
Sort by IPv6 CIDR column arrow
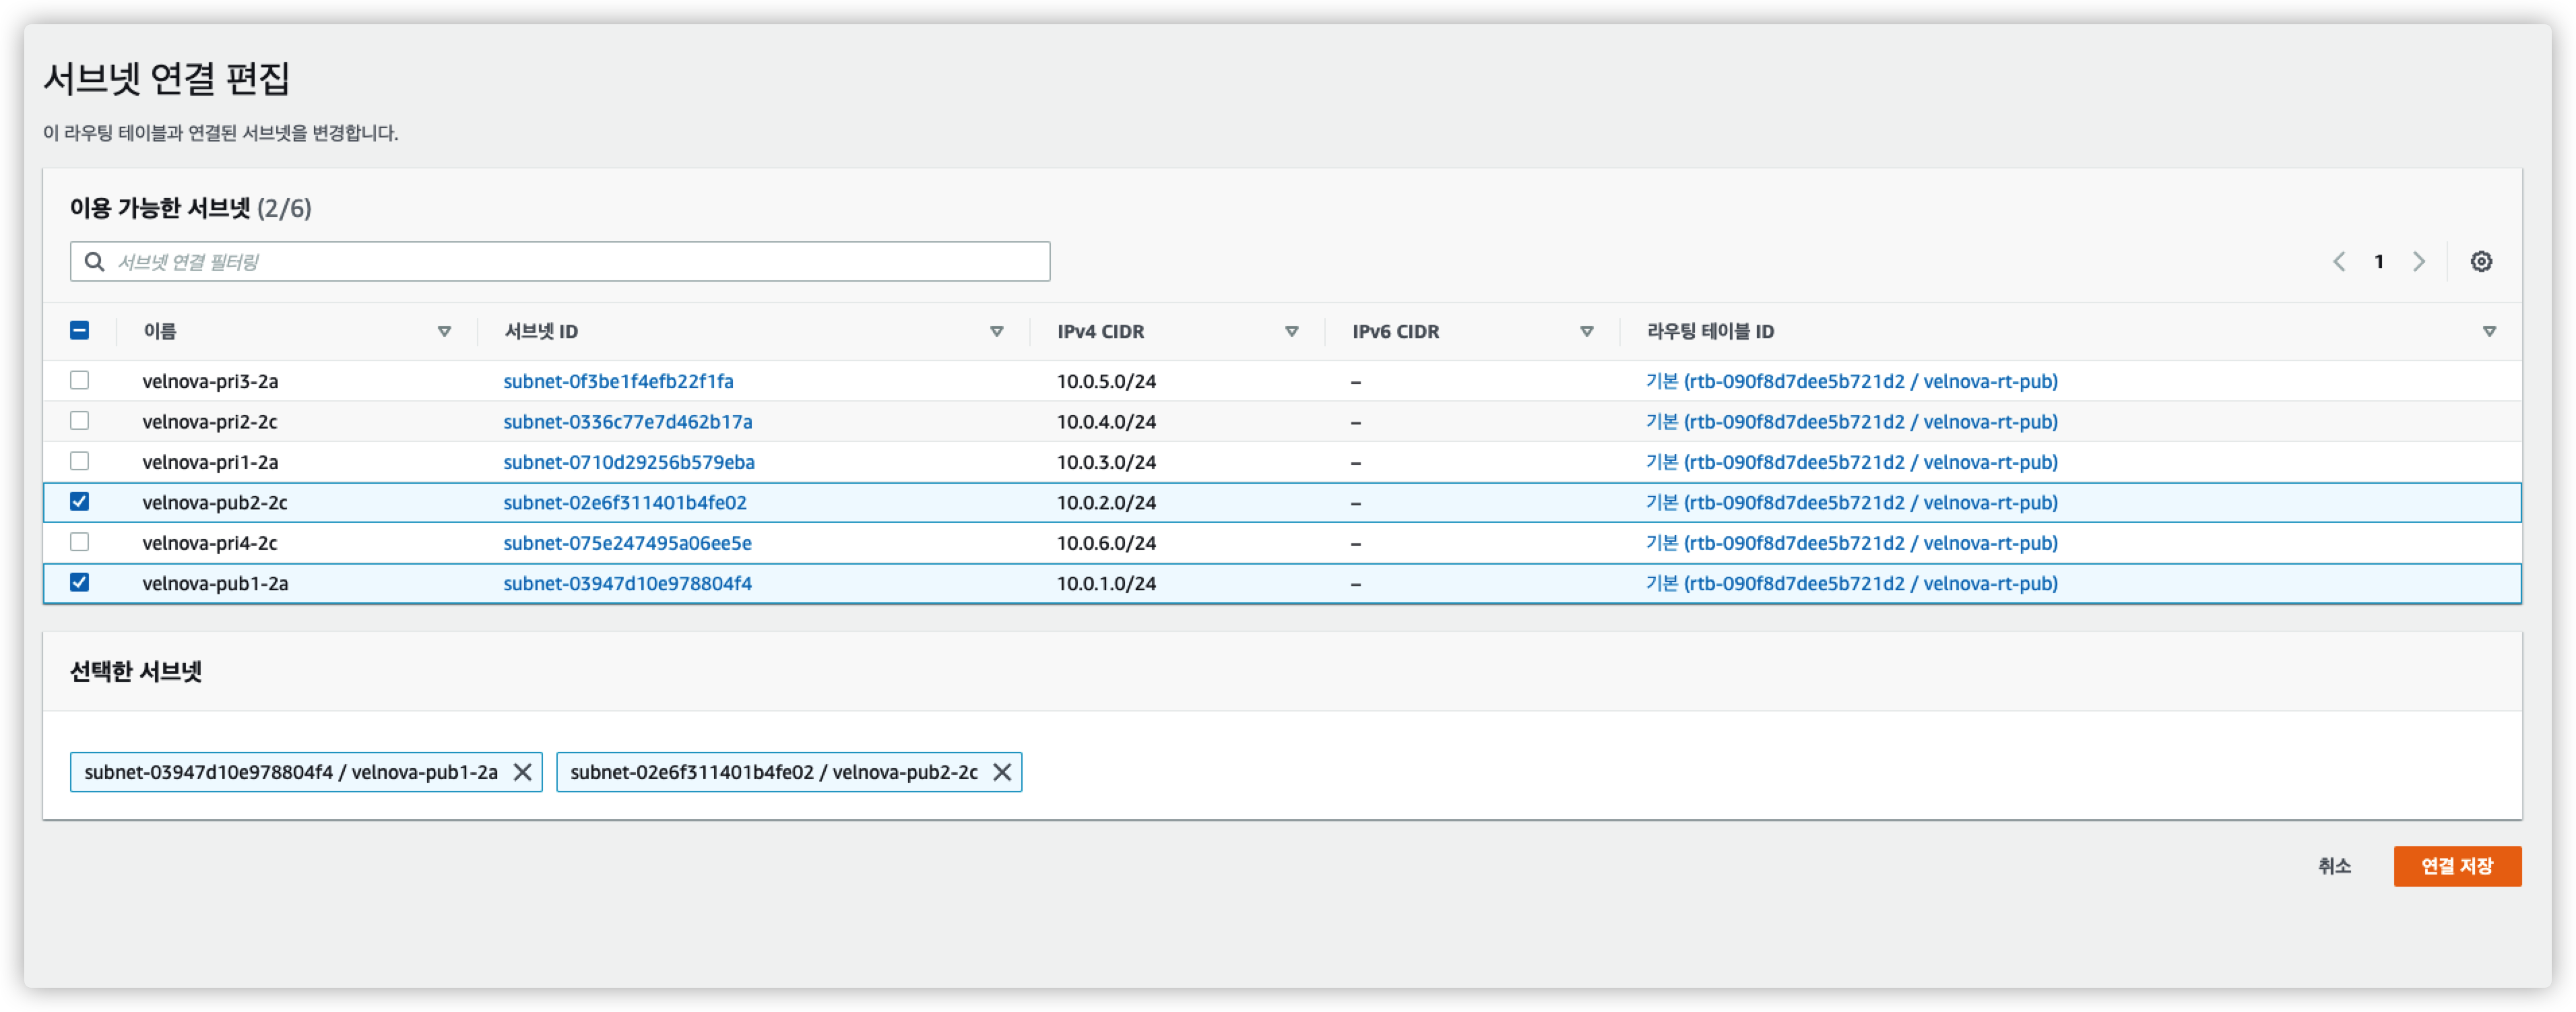pyautogui.click(x=1586, y=332)
